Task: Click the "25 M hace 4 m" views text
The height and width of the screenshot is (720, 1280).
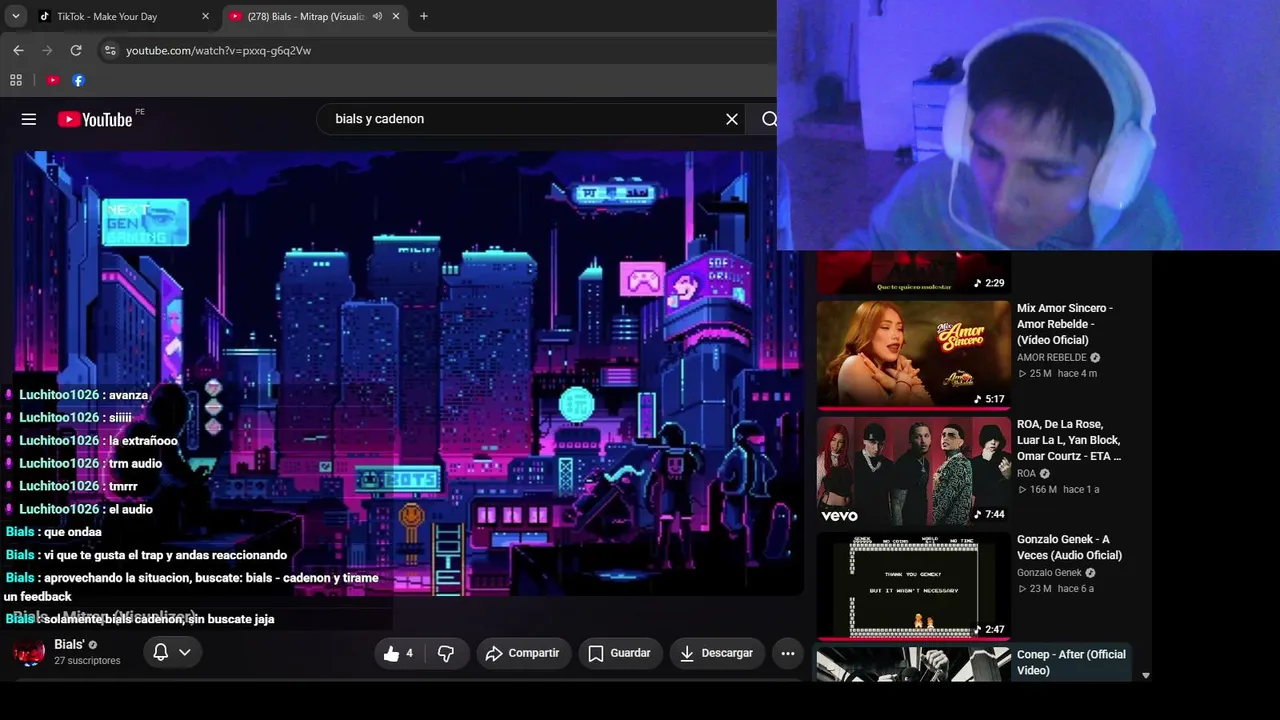Action: pyautogui.click(x=1057, y=373)
